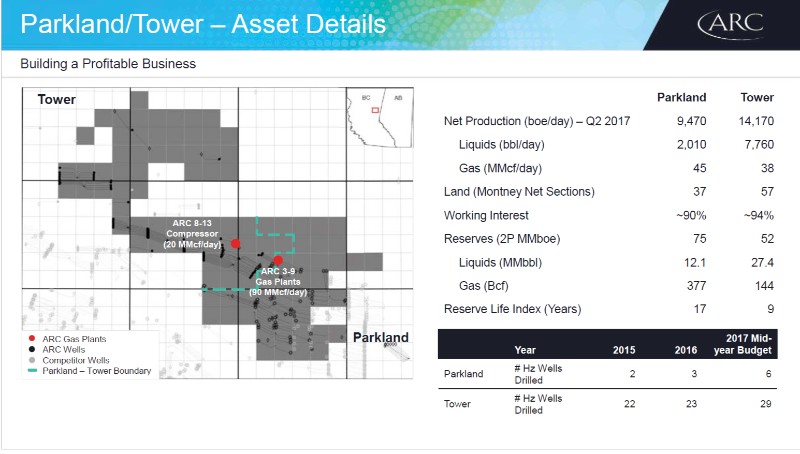Screen dimensions: 800x454
Task: Click Tower 2015 wells drilled value 22
Action: 630,404
